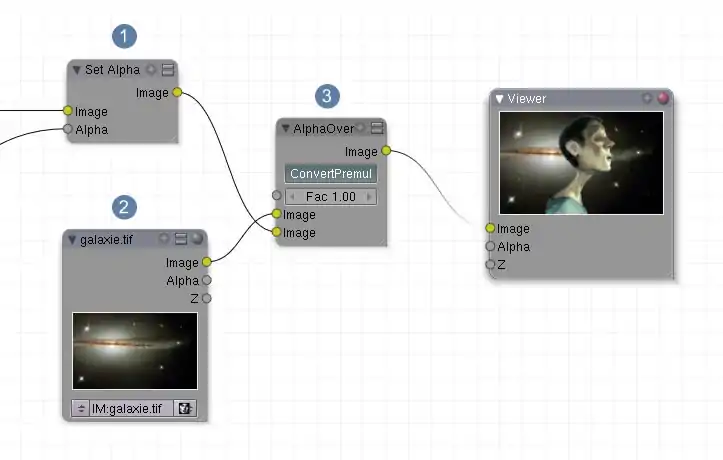Click Set Alpha Alpha input socket

[68, 129]
